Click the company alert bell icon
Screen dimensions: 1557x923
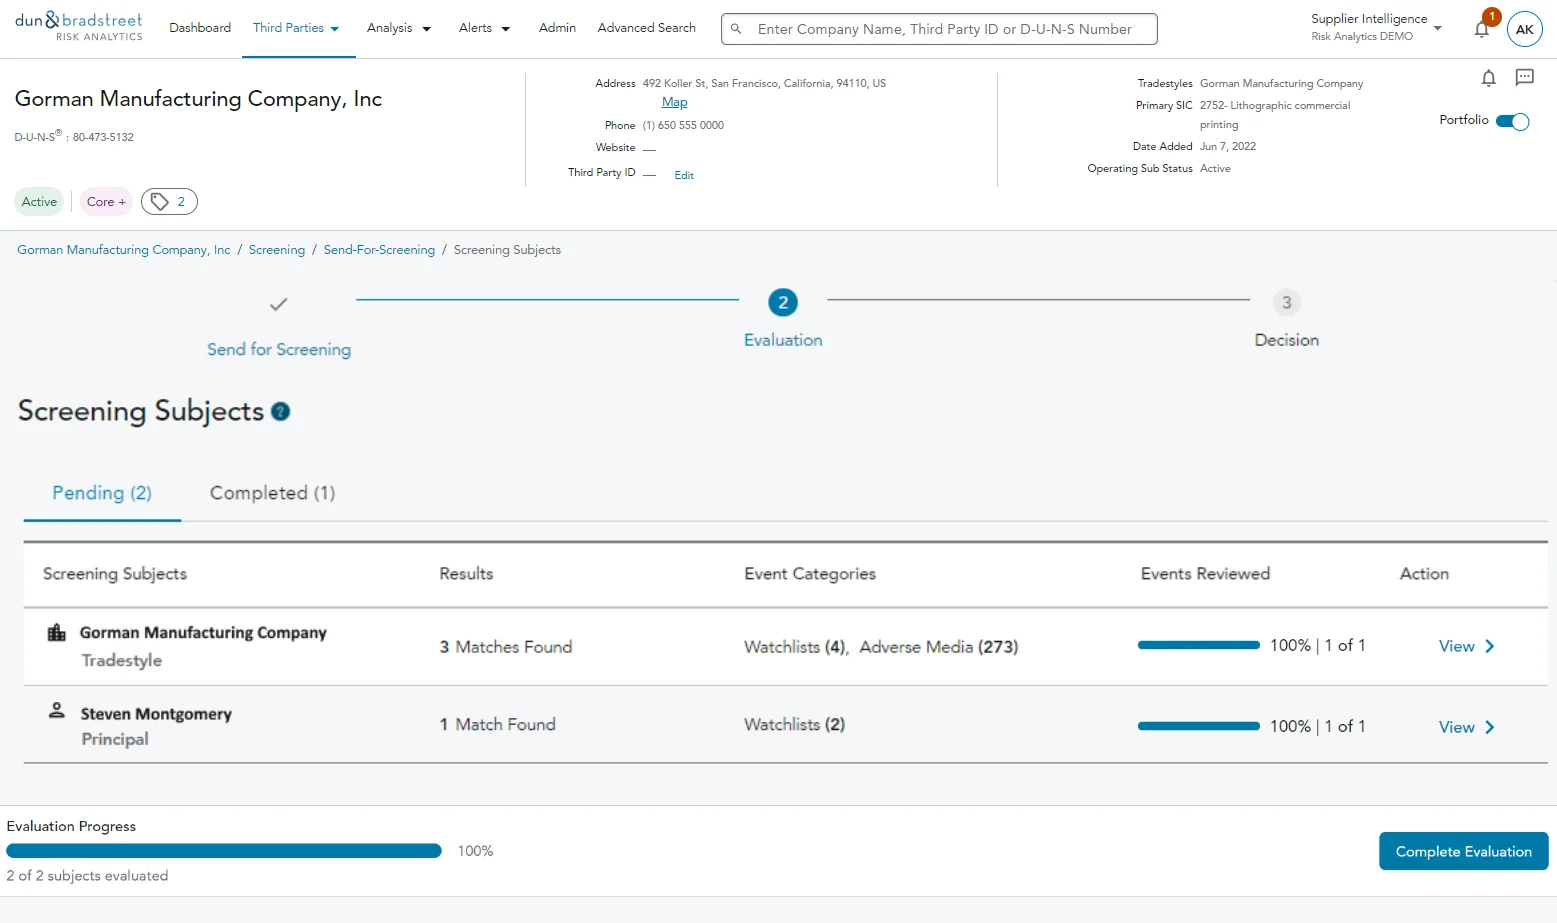click(1488, 78)
